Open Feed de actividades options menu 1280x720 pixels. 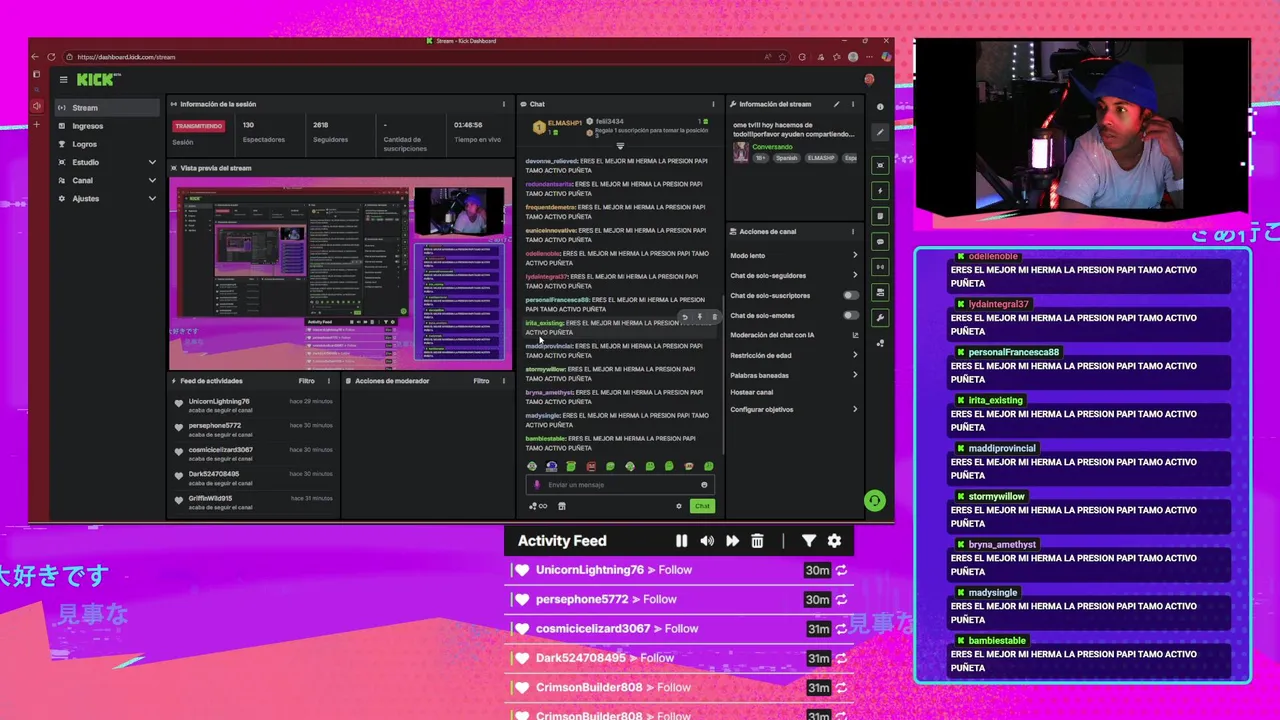329,381
